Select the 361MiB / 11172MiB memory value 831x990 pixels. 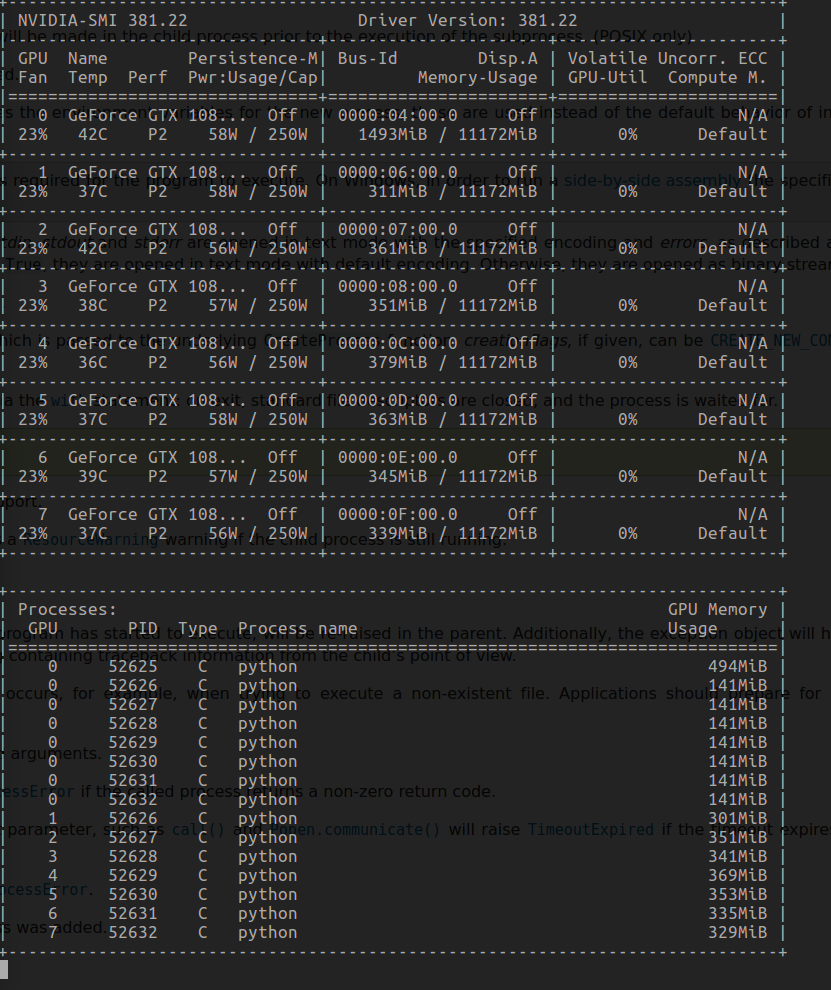point(453,248)
